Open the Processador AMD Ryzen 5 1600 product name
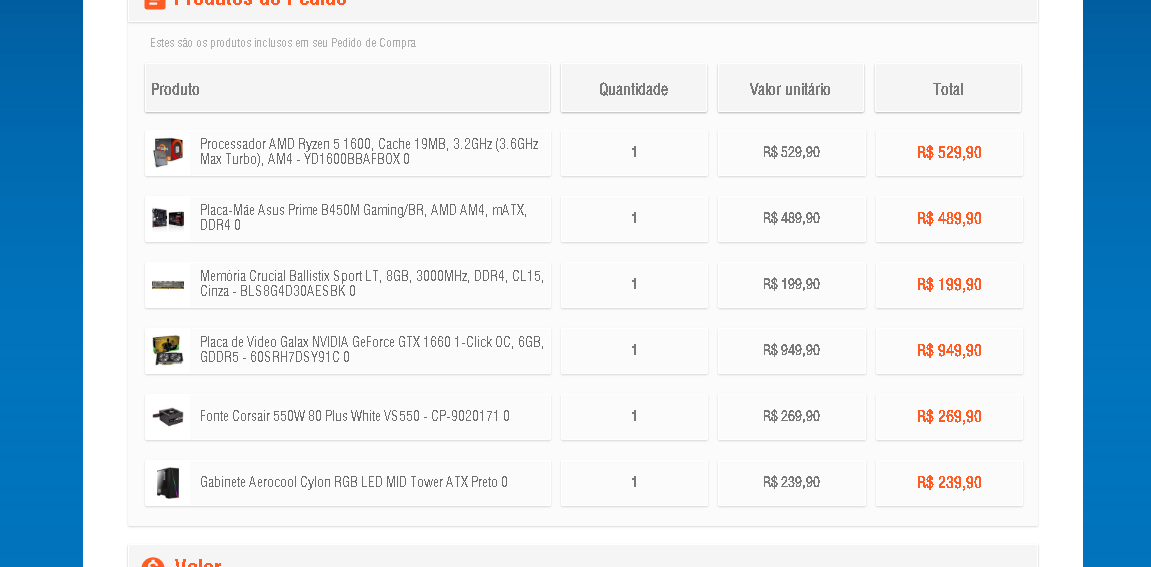The image size is (1151, 567). [x=369, y=151]
